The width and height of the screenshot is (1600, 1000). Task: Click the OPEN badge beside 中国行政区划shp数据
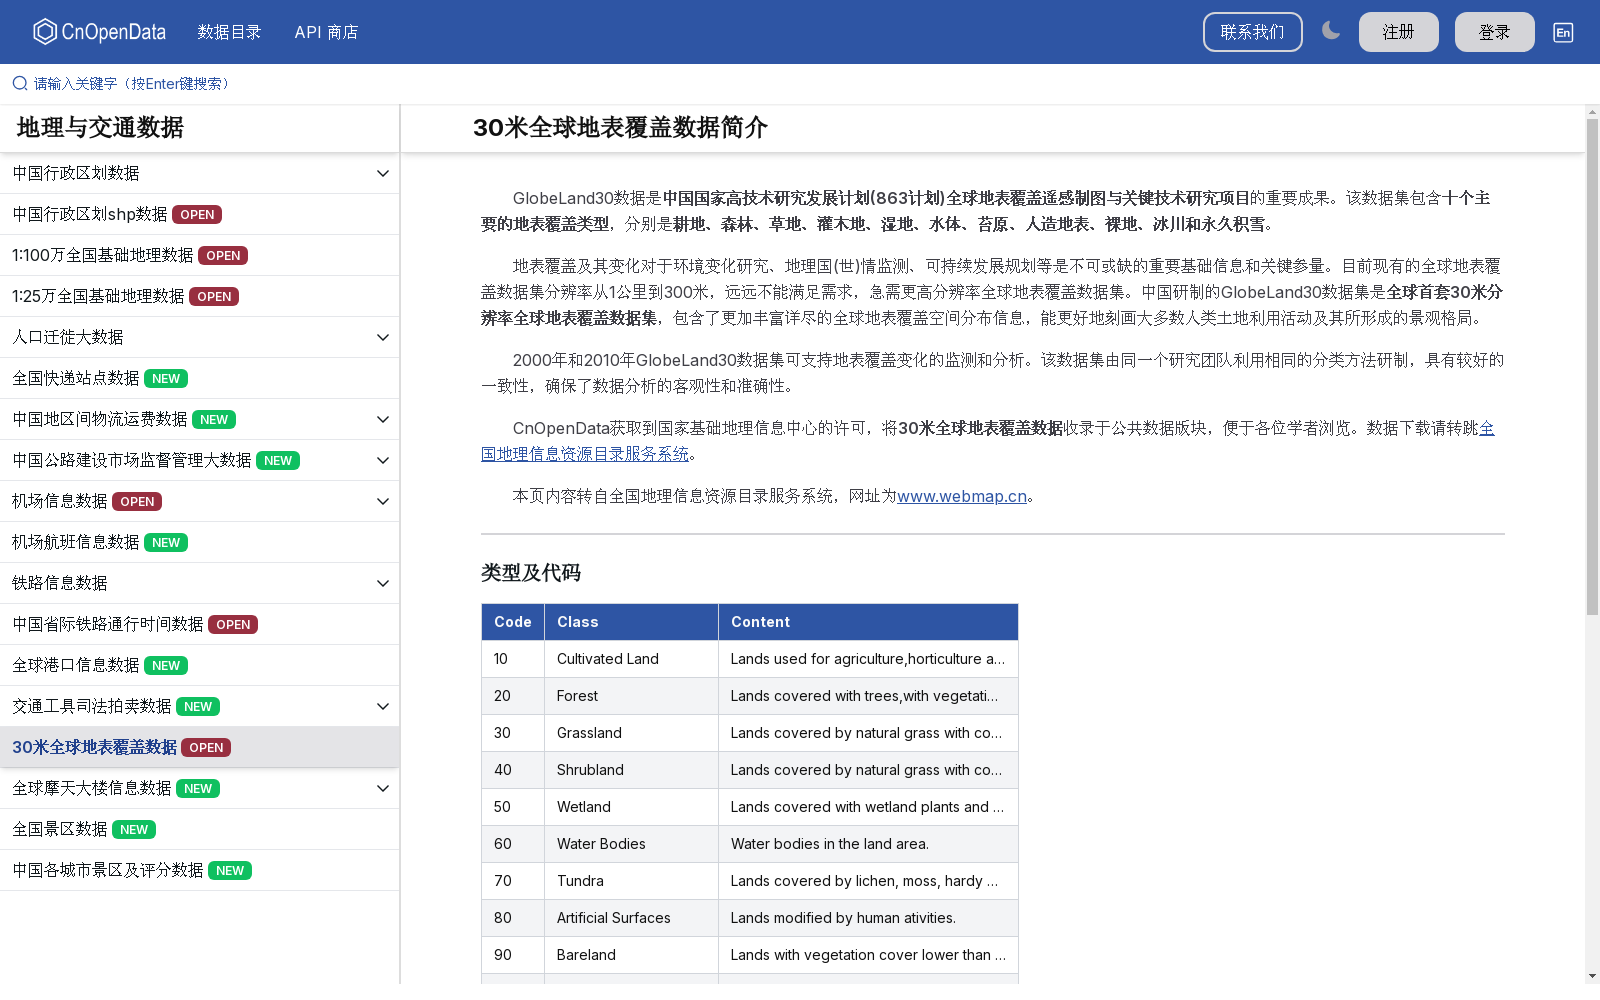coord(197,215)
